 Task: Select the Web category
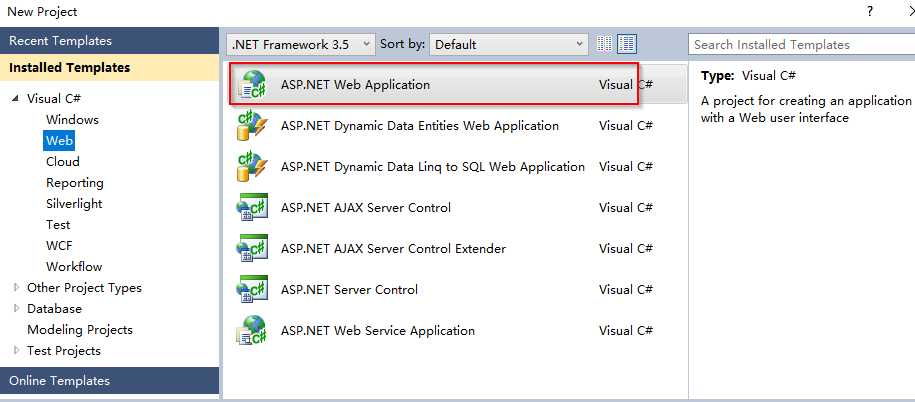click(x=59, y=141)
